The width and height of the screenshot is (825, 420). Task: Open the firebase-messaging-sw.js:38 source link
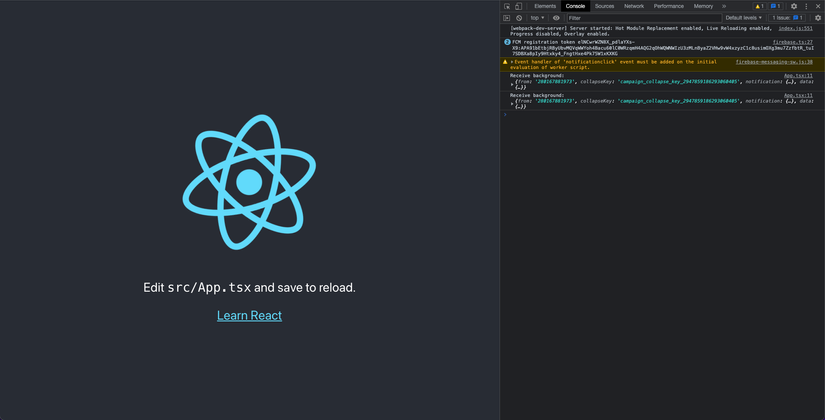tap(774, 62)
